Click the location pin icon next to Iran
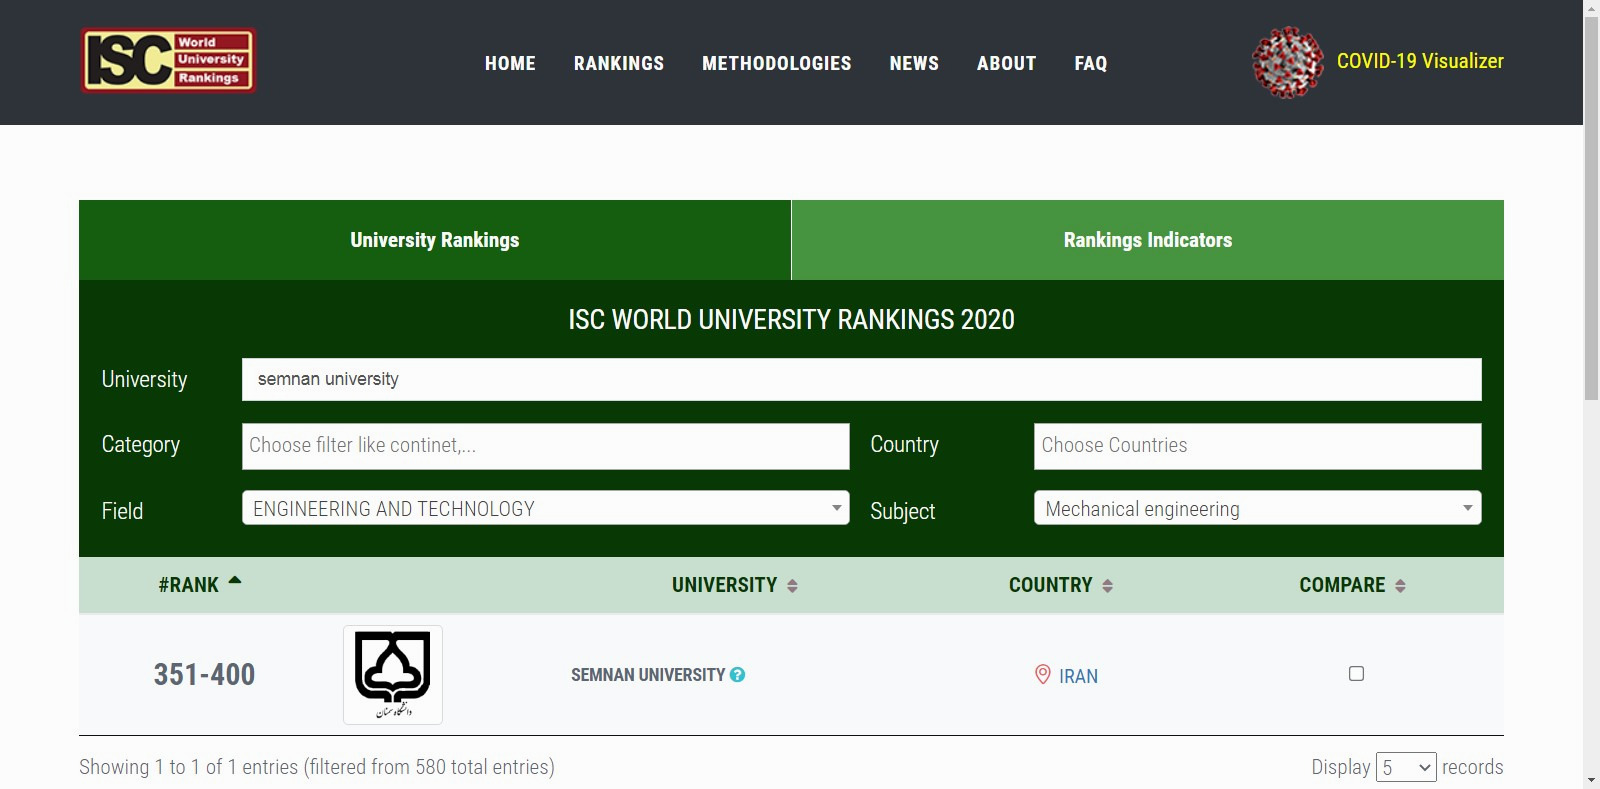Image resolution: width=1600 pixels, height=789 pixels. 1042,675
